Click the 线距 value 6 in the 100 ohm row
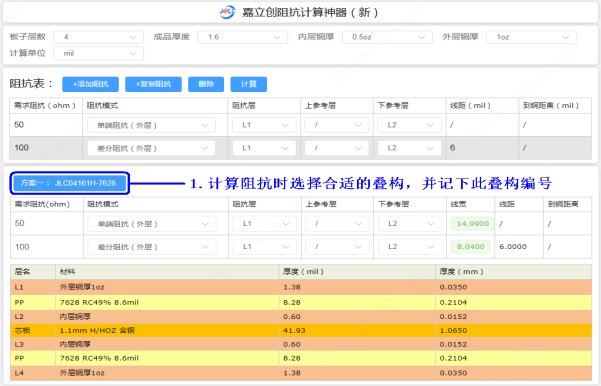 point(453,148)
